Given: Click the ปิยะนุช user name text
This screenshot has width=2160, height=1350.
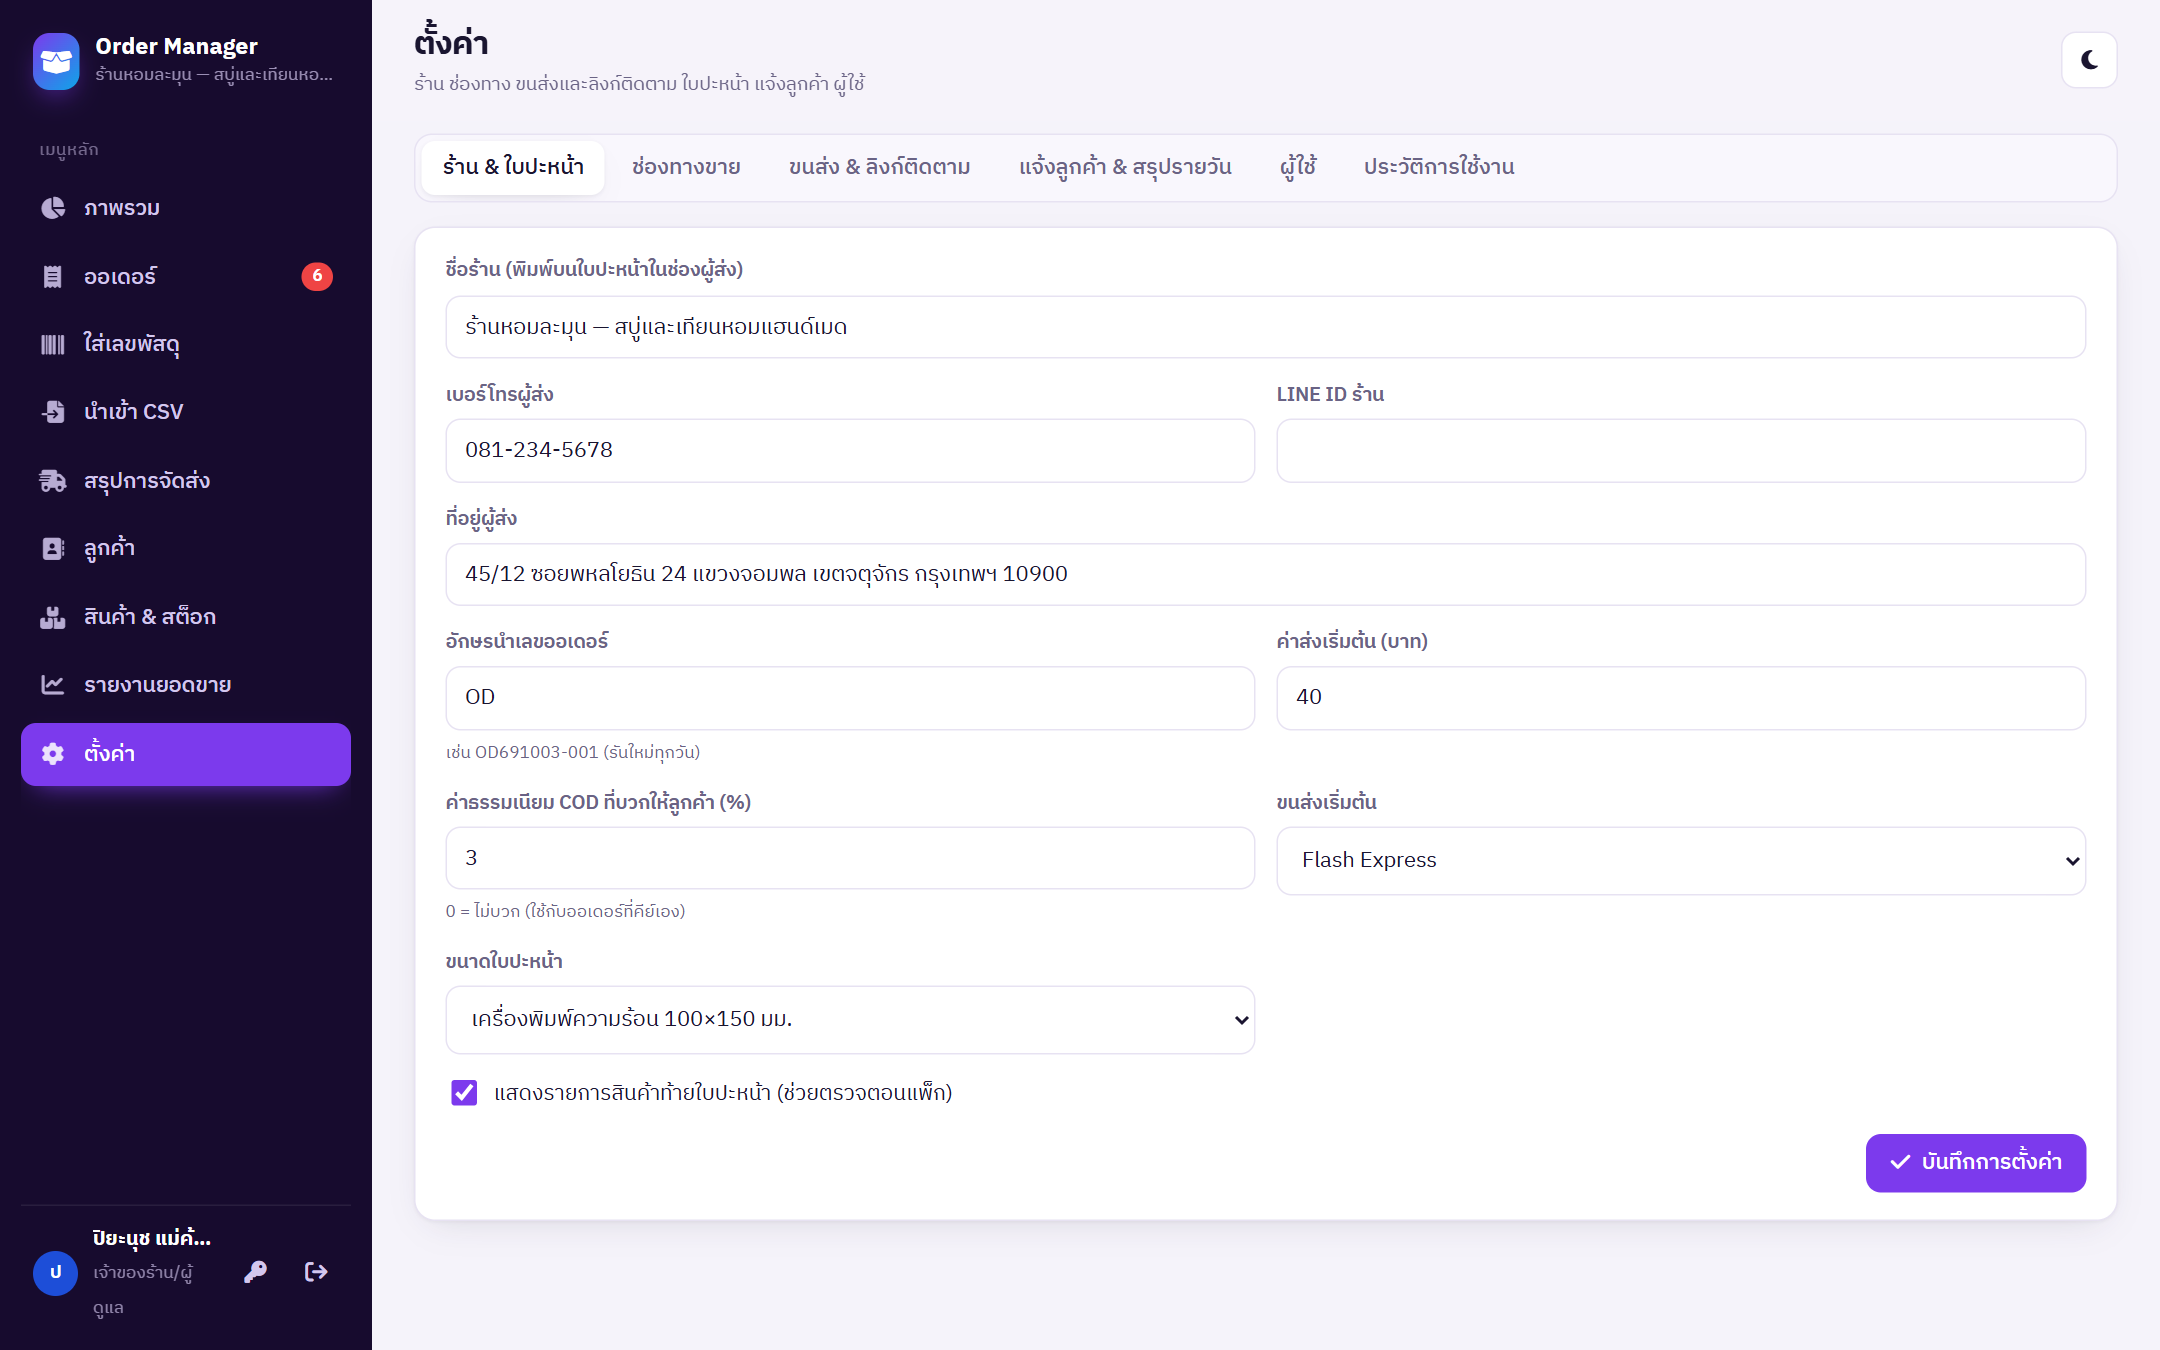Looking at the screenshot, I should click(151, 1238).
